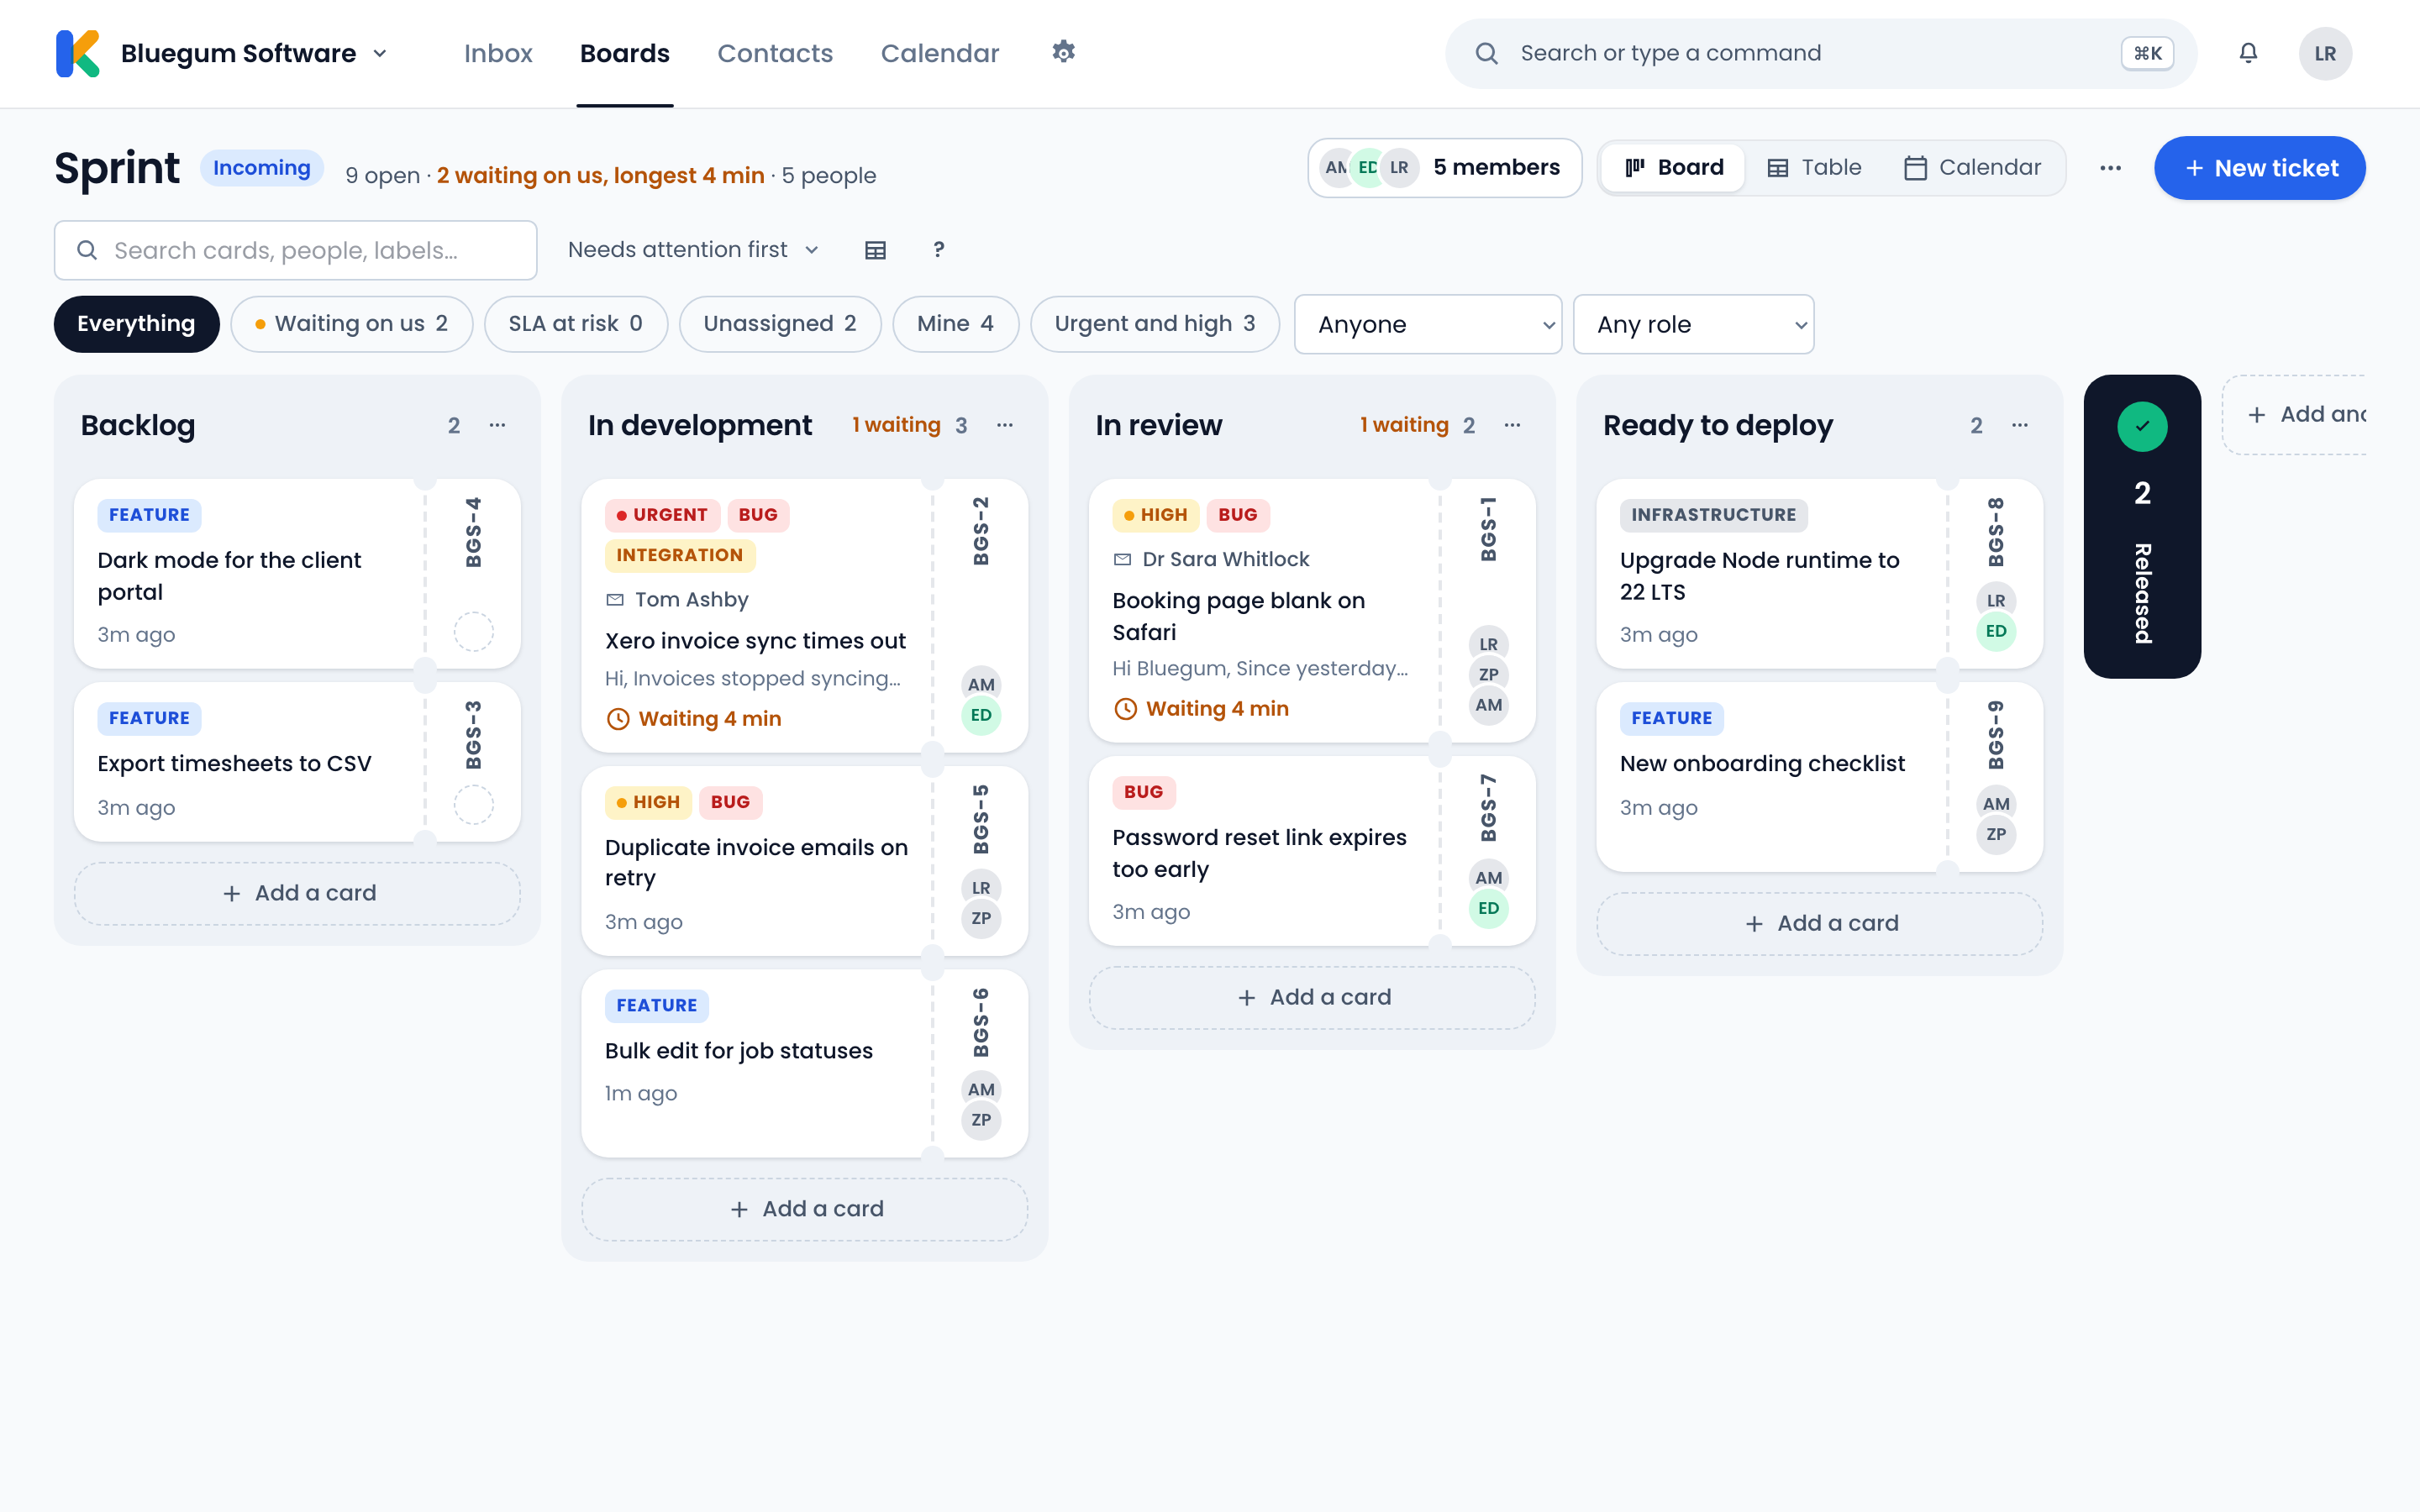2420x1512 pixels.
Task: Open the notifications bell
Action: click(2248, 53)
